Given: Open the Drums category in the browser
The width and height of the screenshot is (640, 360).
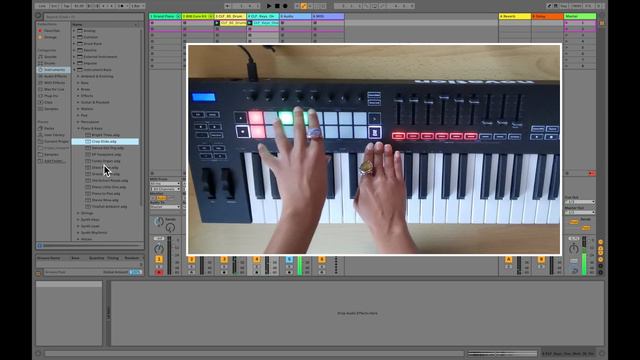Looking at the screenshot, I should [49, 63].
